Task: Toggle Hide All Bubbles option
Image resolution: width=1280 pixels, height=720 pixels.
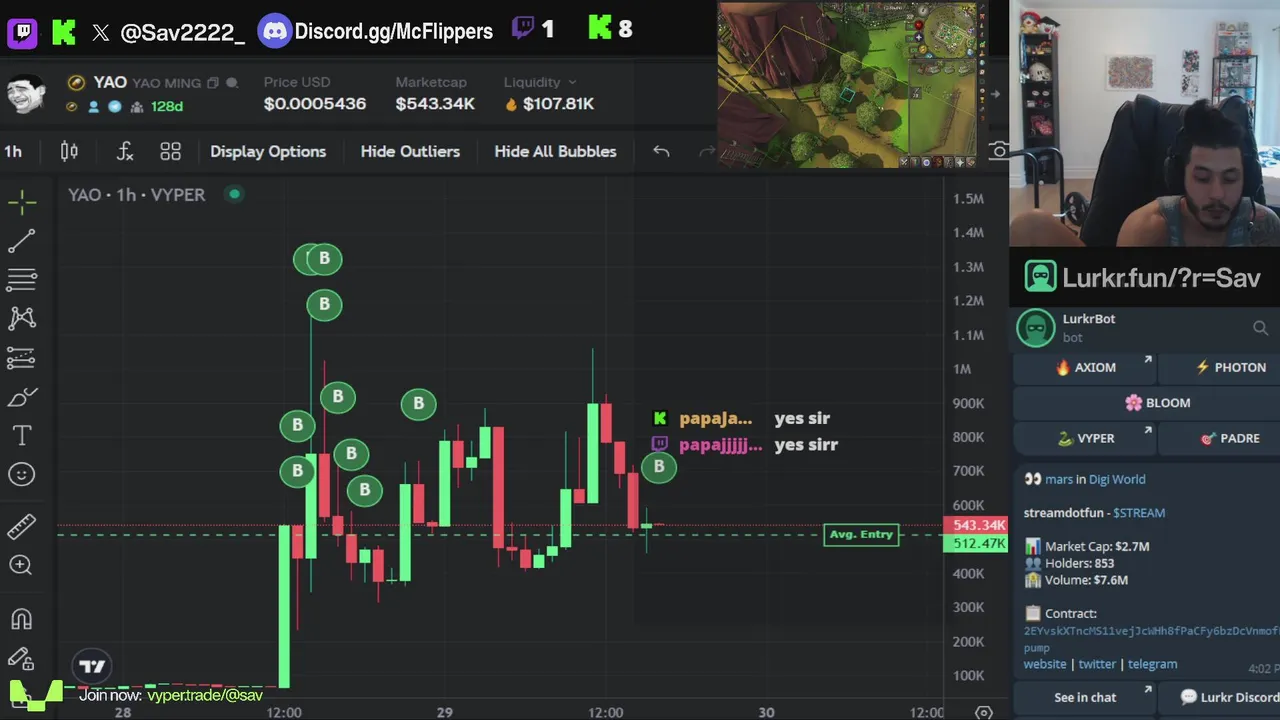Action: click(x=555, y=151)
